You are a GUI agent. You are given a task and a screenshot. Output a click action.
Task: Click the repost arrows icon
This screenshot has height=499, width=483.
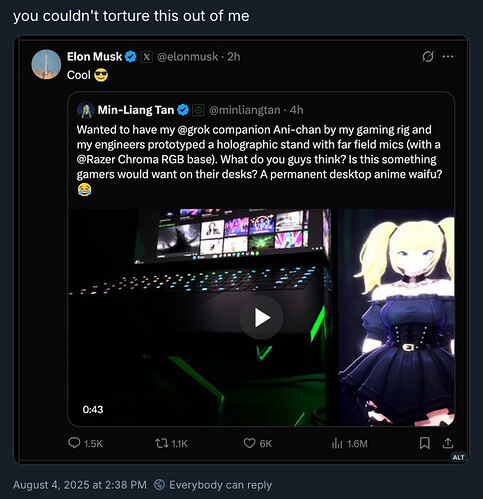click(x=161, y=443)
